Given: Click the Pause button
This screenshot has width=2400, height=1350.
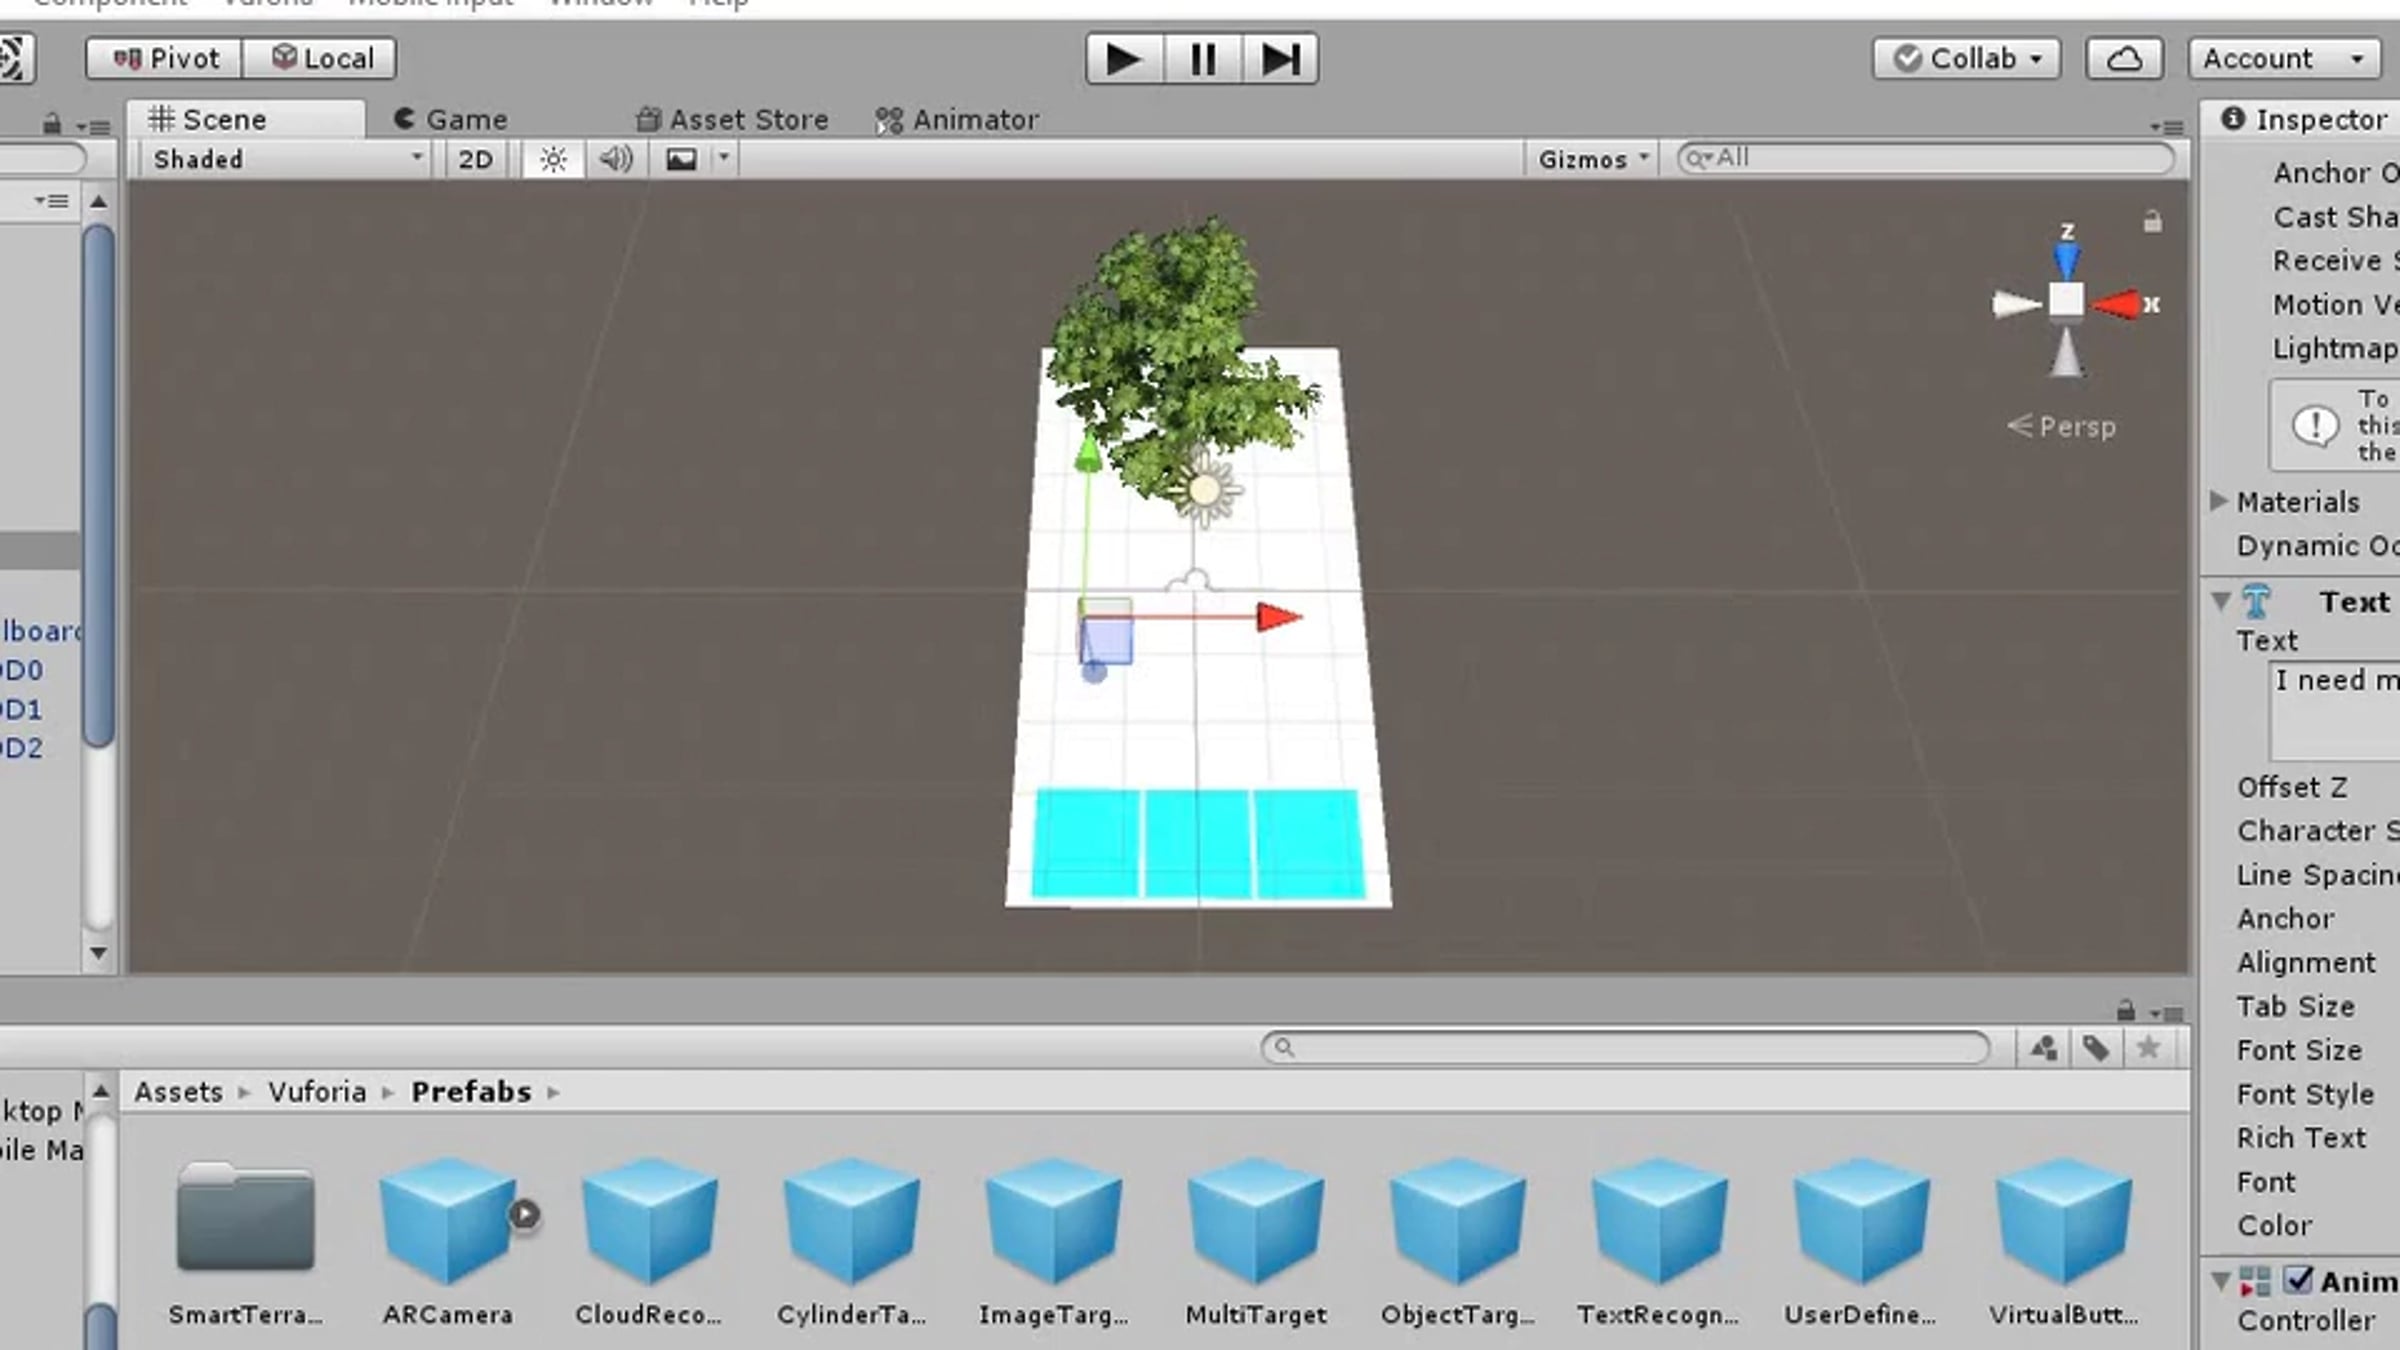Looking at the screenshot, I should [x=1202, y=59].
